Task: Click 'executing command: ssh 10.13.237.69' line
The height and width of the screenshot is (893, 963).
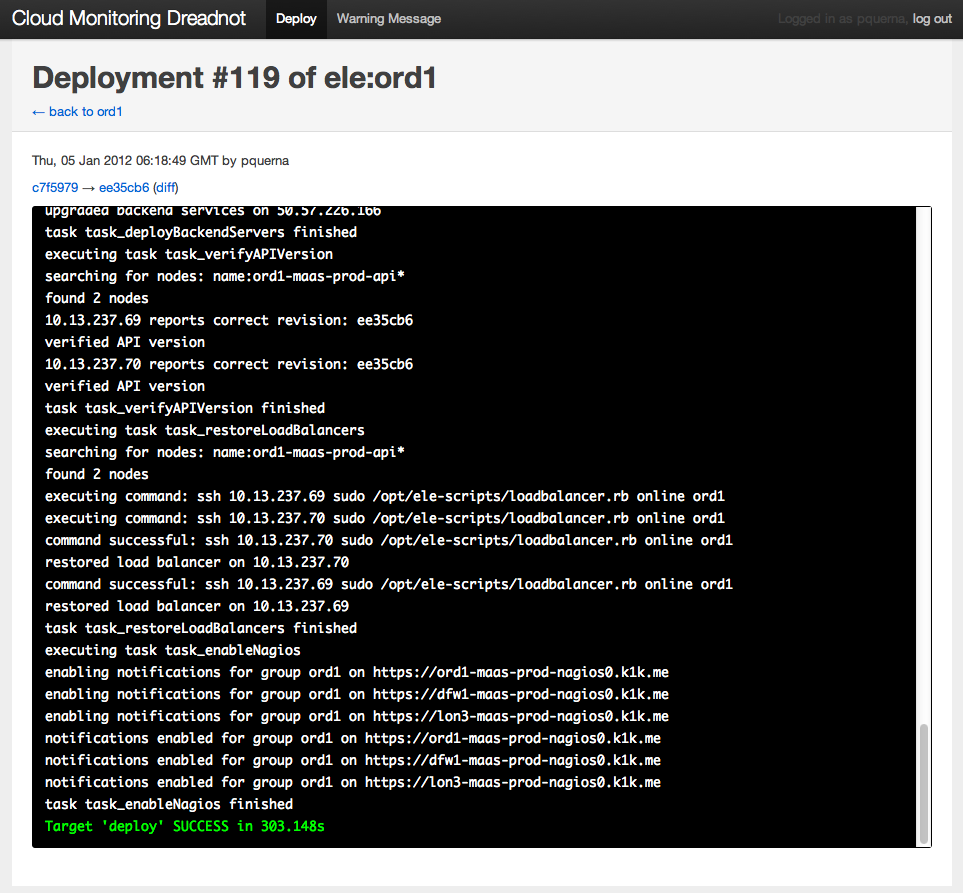Action: (384, 496)
